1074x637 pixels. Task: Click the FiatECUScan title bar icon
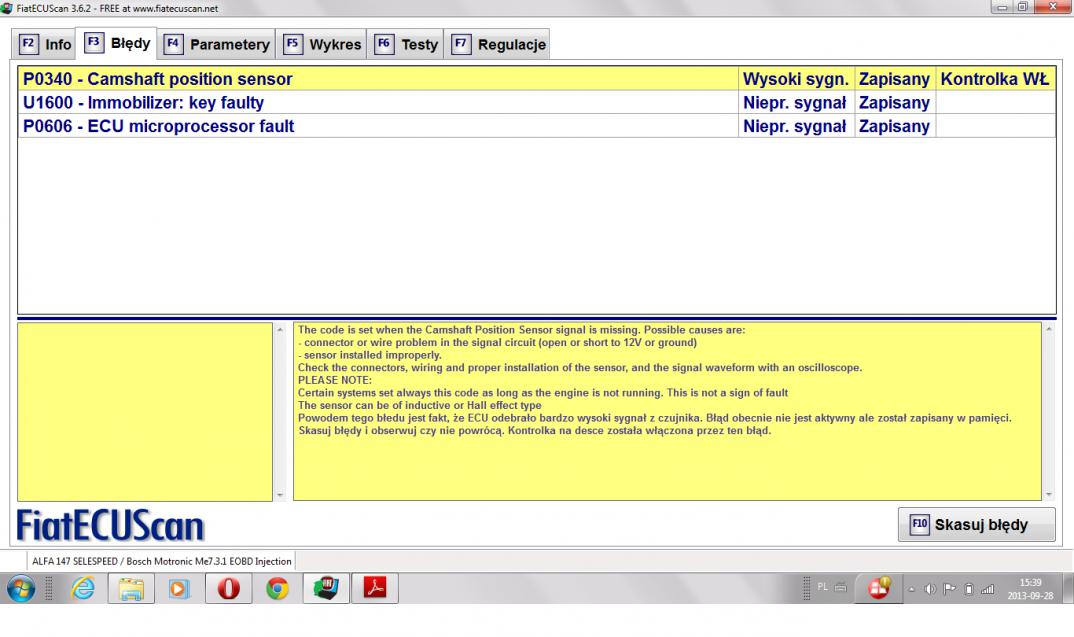pos(7,8)
